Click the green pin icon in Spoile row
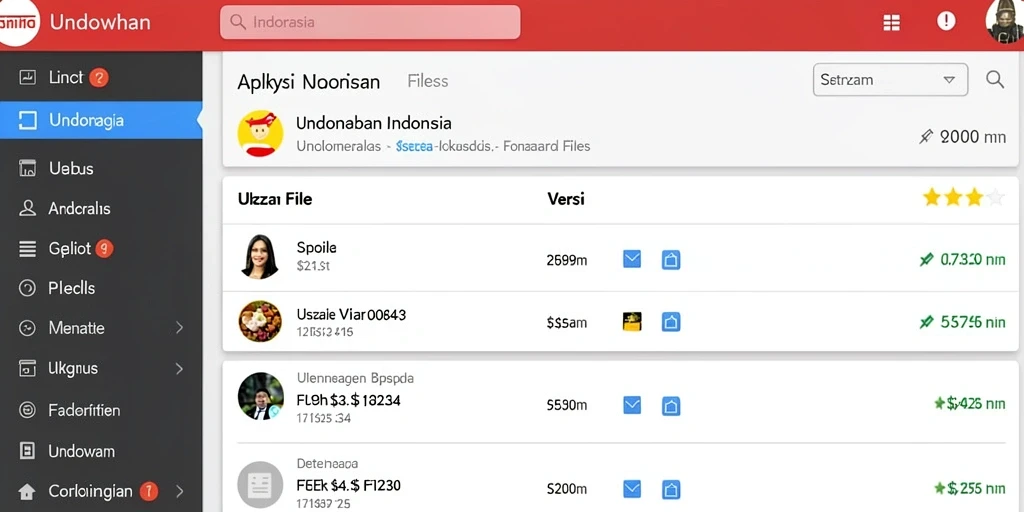This screenshot has height=512, width=1024. click(925, 260)
